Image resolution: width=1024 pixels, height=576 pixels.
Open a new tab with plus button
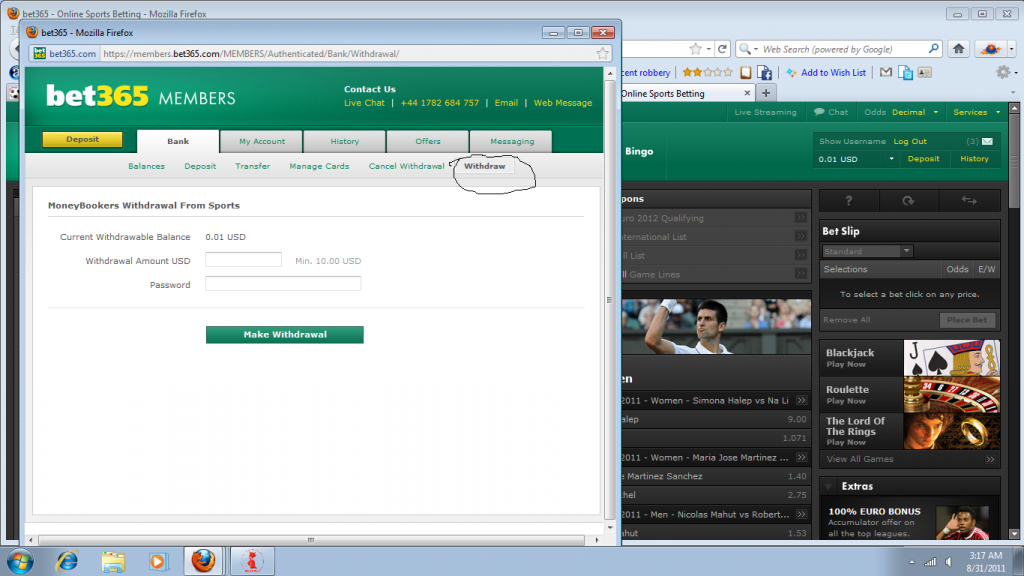[766, 93]
